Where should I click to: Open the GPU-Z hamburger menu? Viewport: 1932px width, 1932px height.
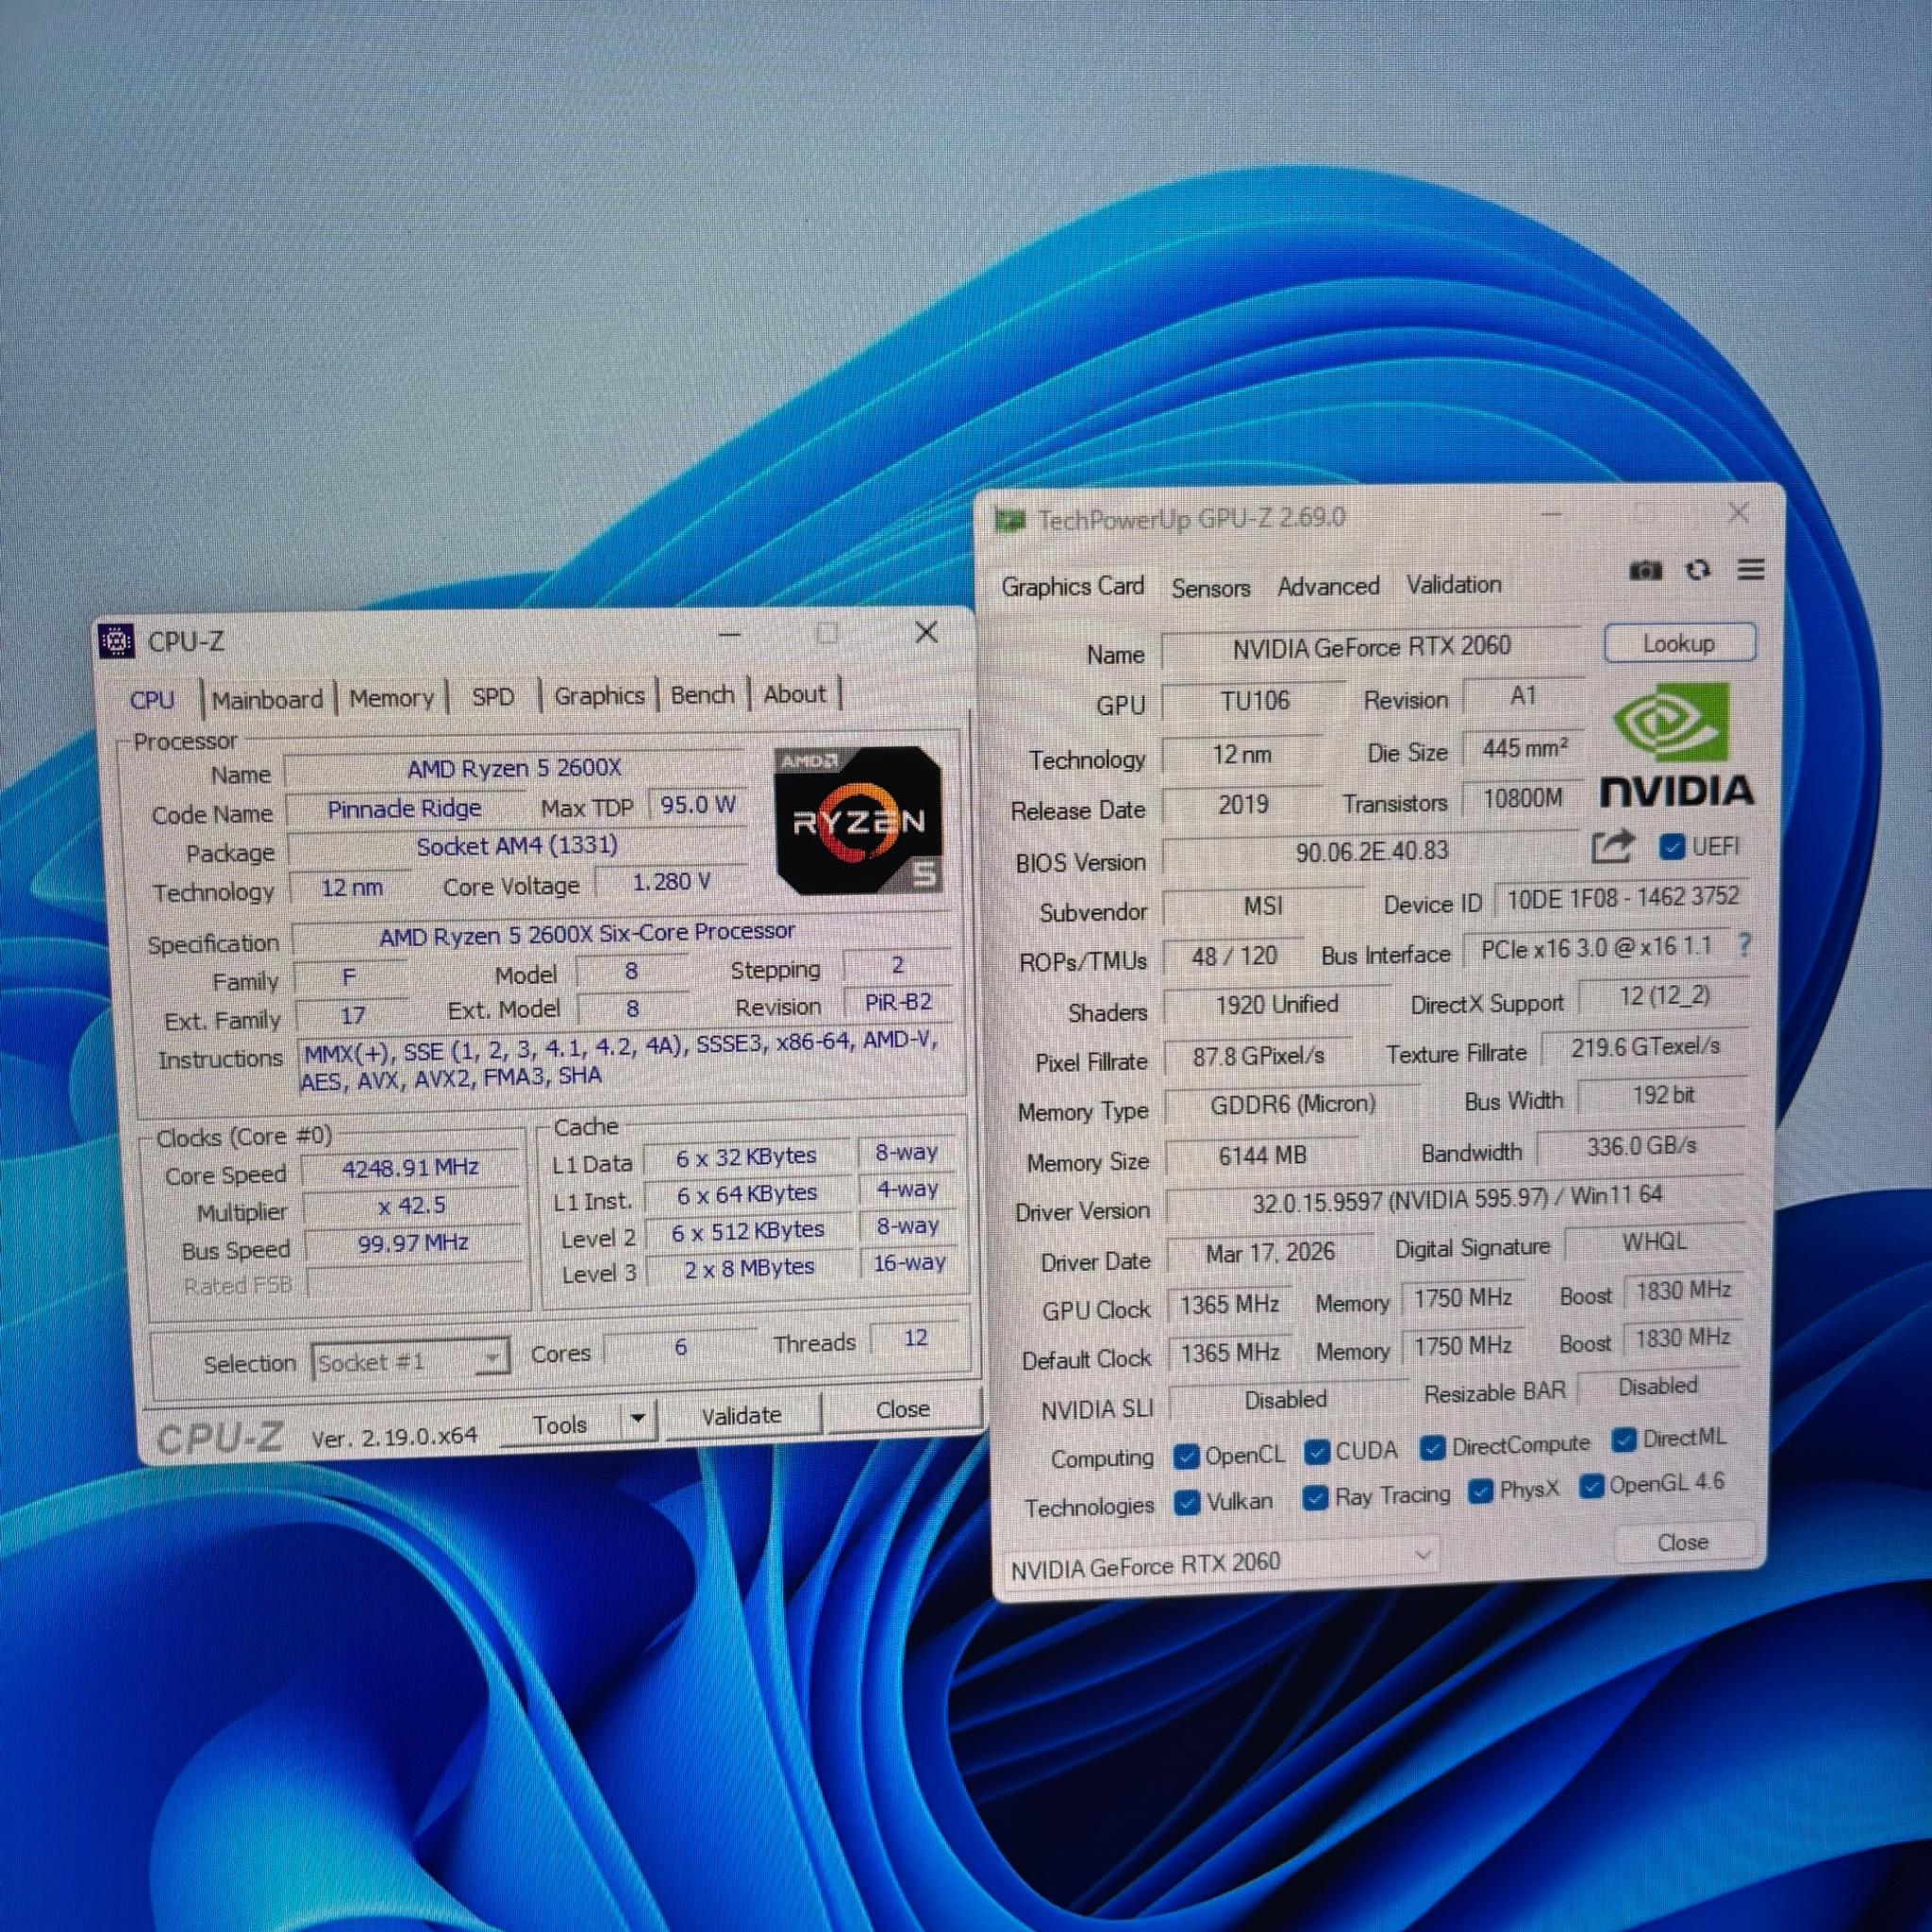point(1750,569)
